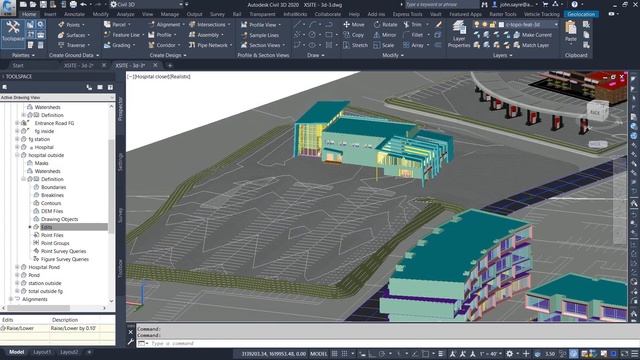
Task: Click the Open file icon in quick access toolbar
Action: [33, 4]
